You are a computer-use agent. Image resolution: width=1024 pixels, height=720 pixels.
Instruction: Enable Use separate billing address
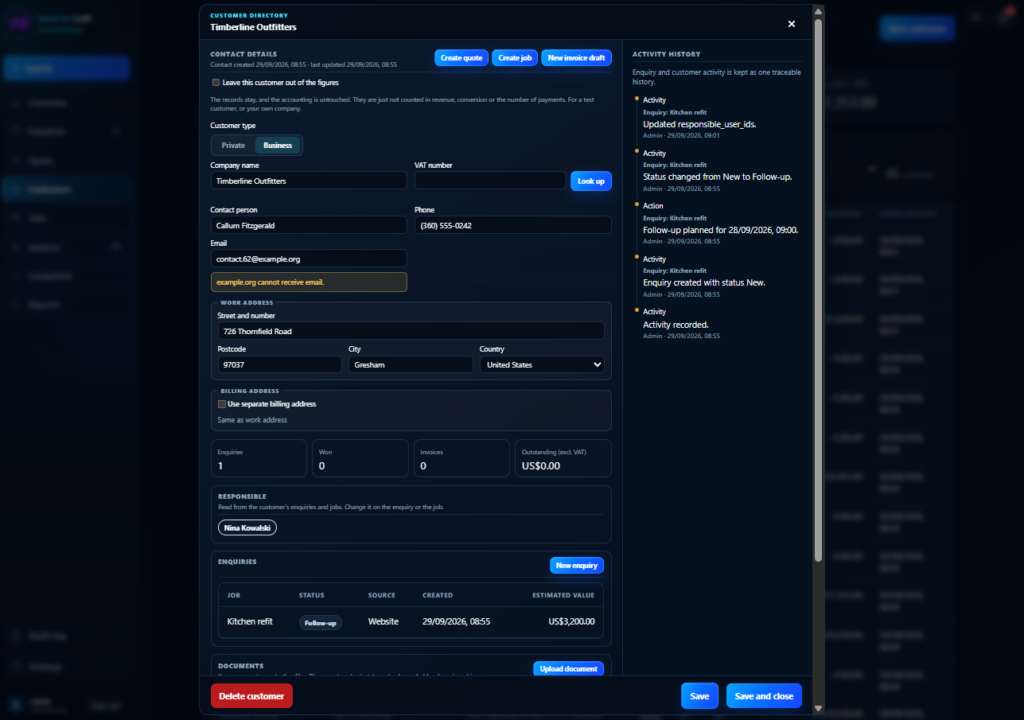[x=222, y=404]
